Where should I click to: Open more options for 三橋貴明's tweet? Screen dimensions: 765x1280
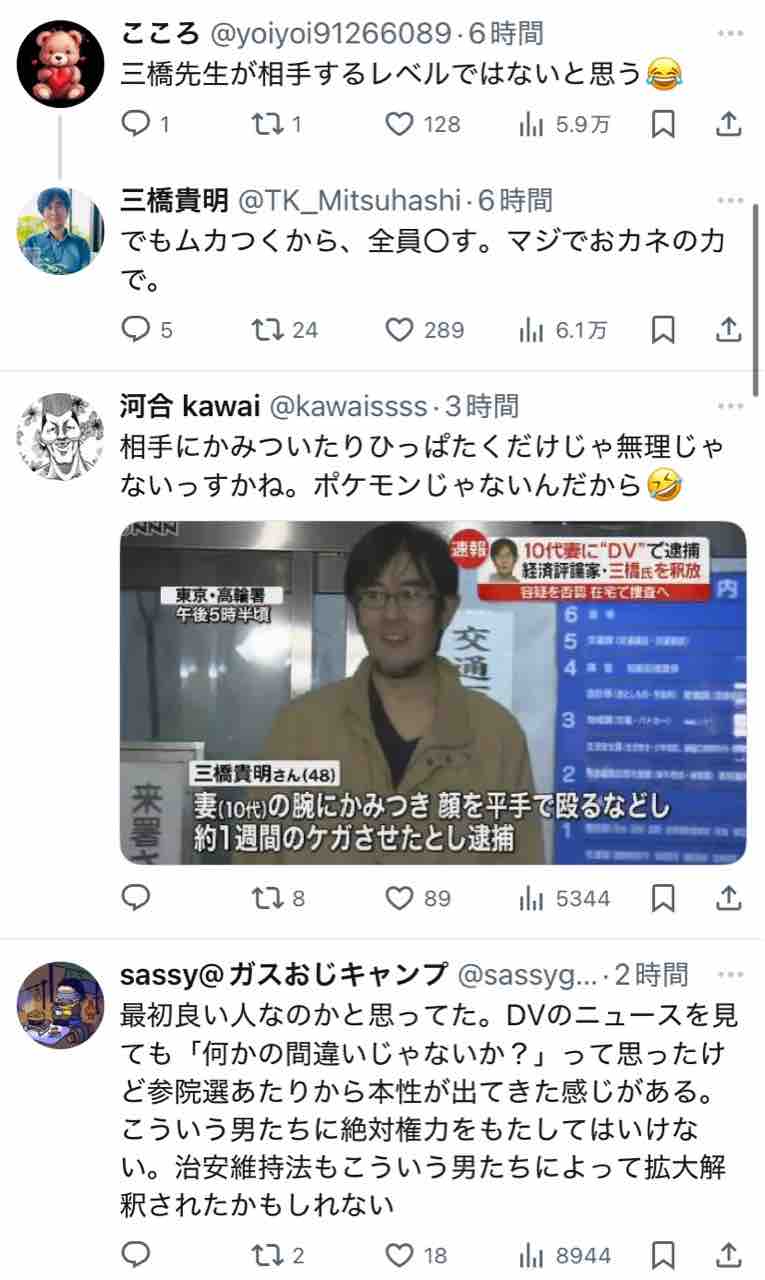pyautogui.click(x=730, y=201)
